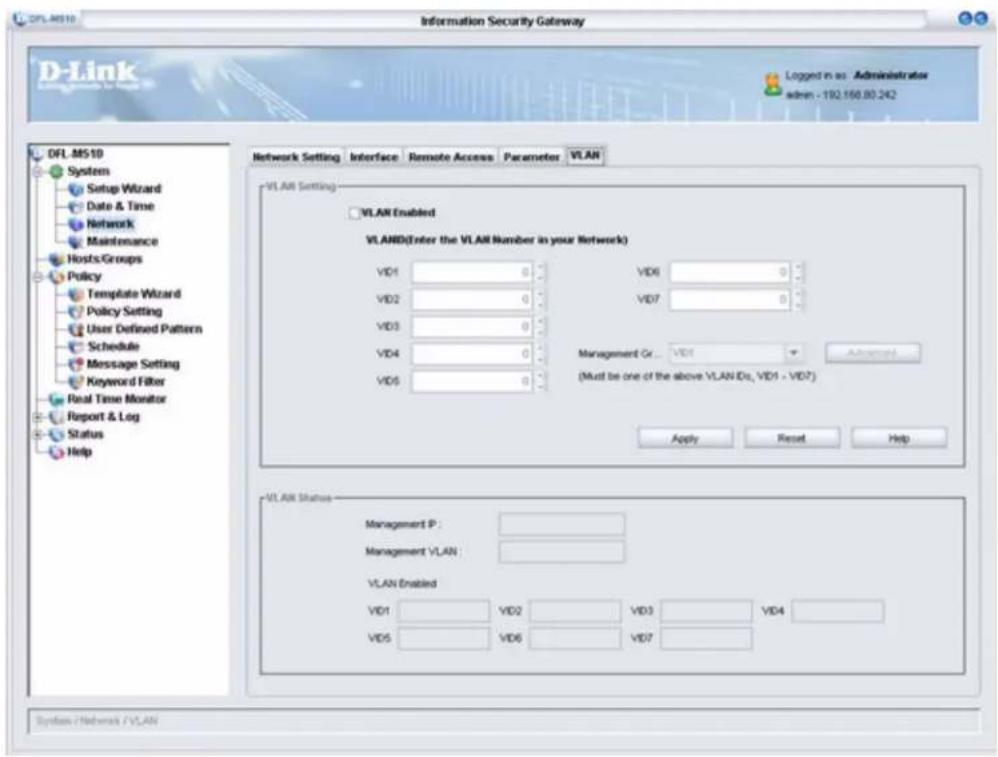Viewport: 998px width, 757px height.
Task: Click the Policy node icon
Action: [x=57, y=276]
